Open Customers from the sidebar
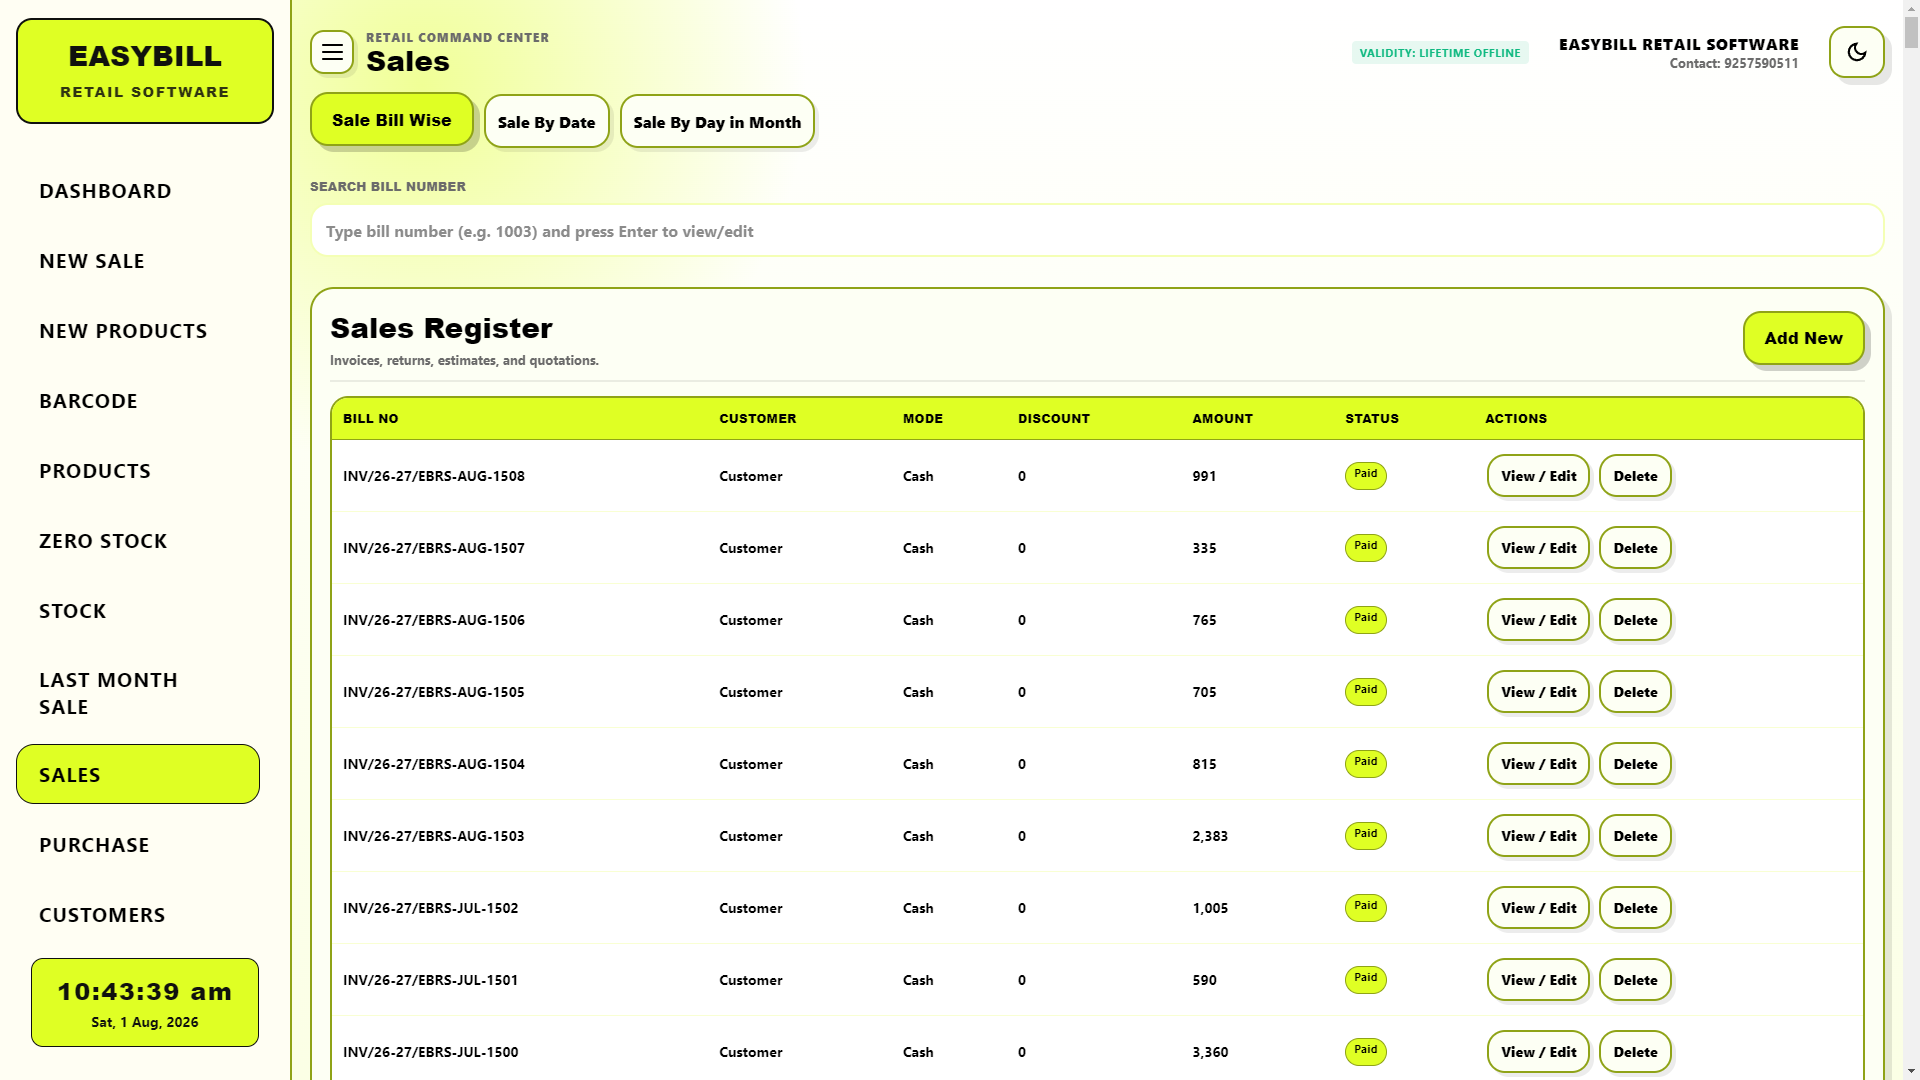The width and height of the screenshot is (1920, 1080). 138,915
